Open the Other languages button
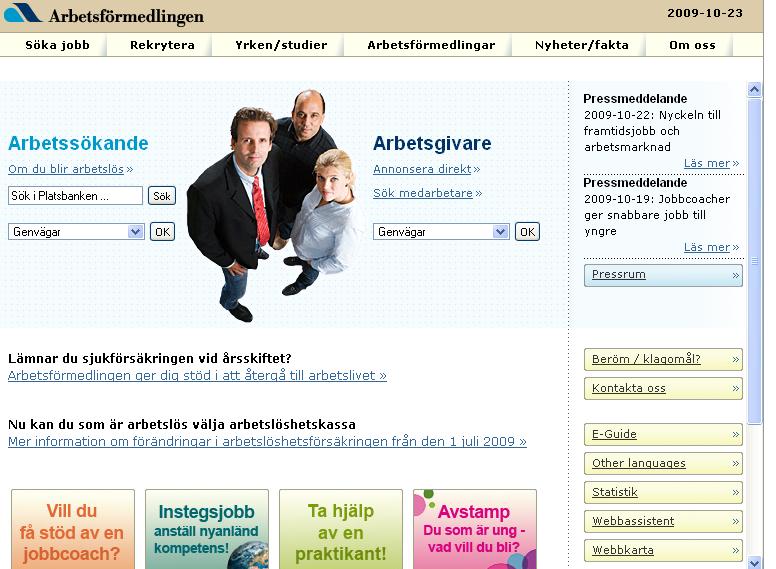The image size is (776, 569). coord(663,464)
